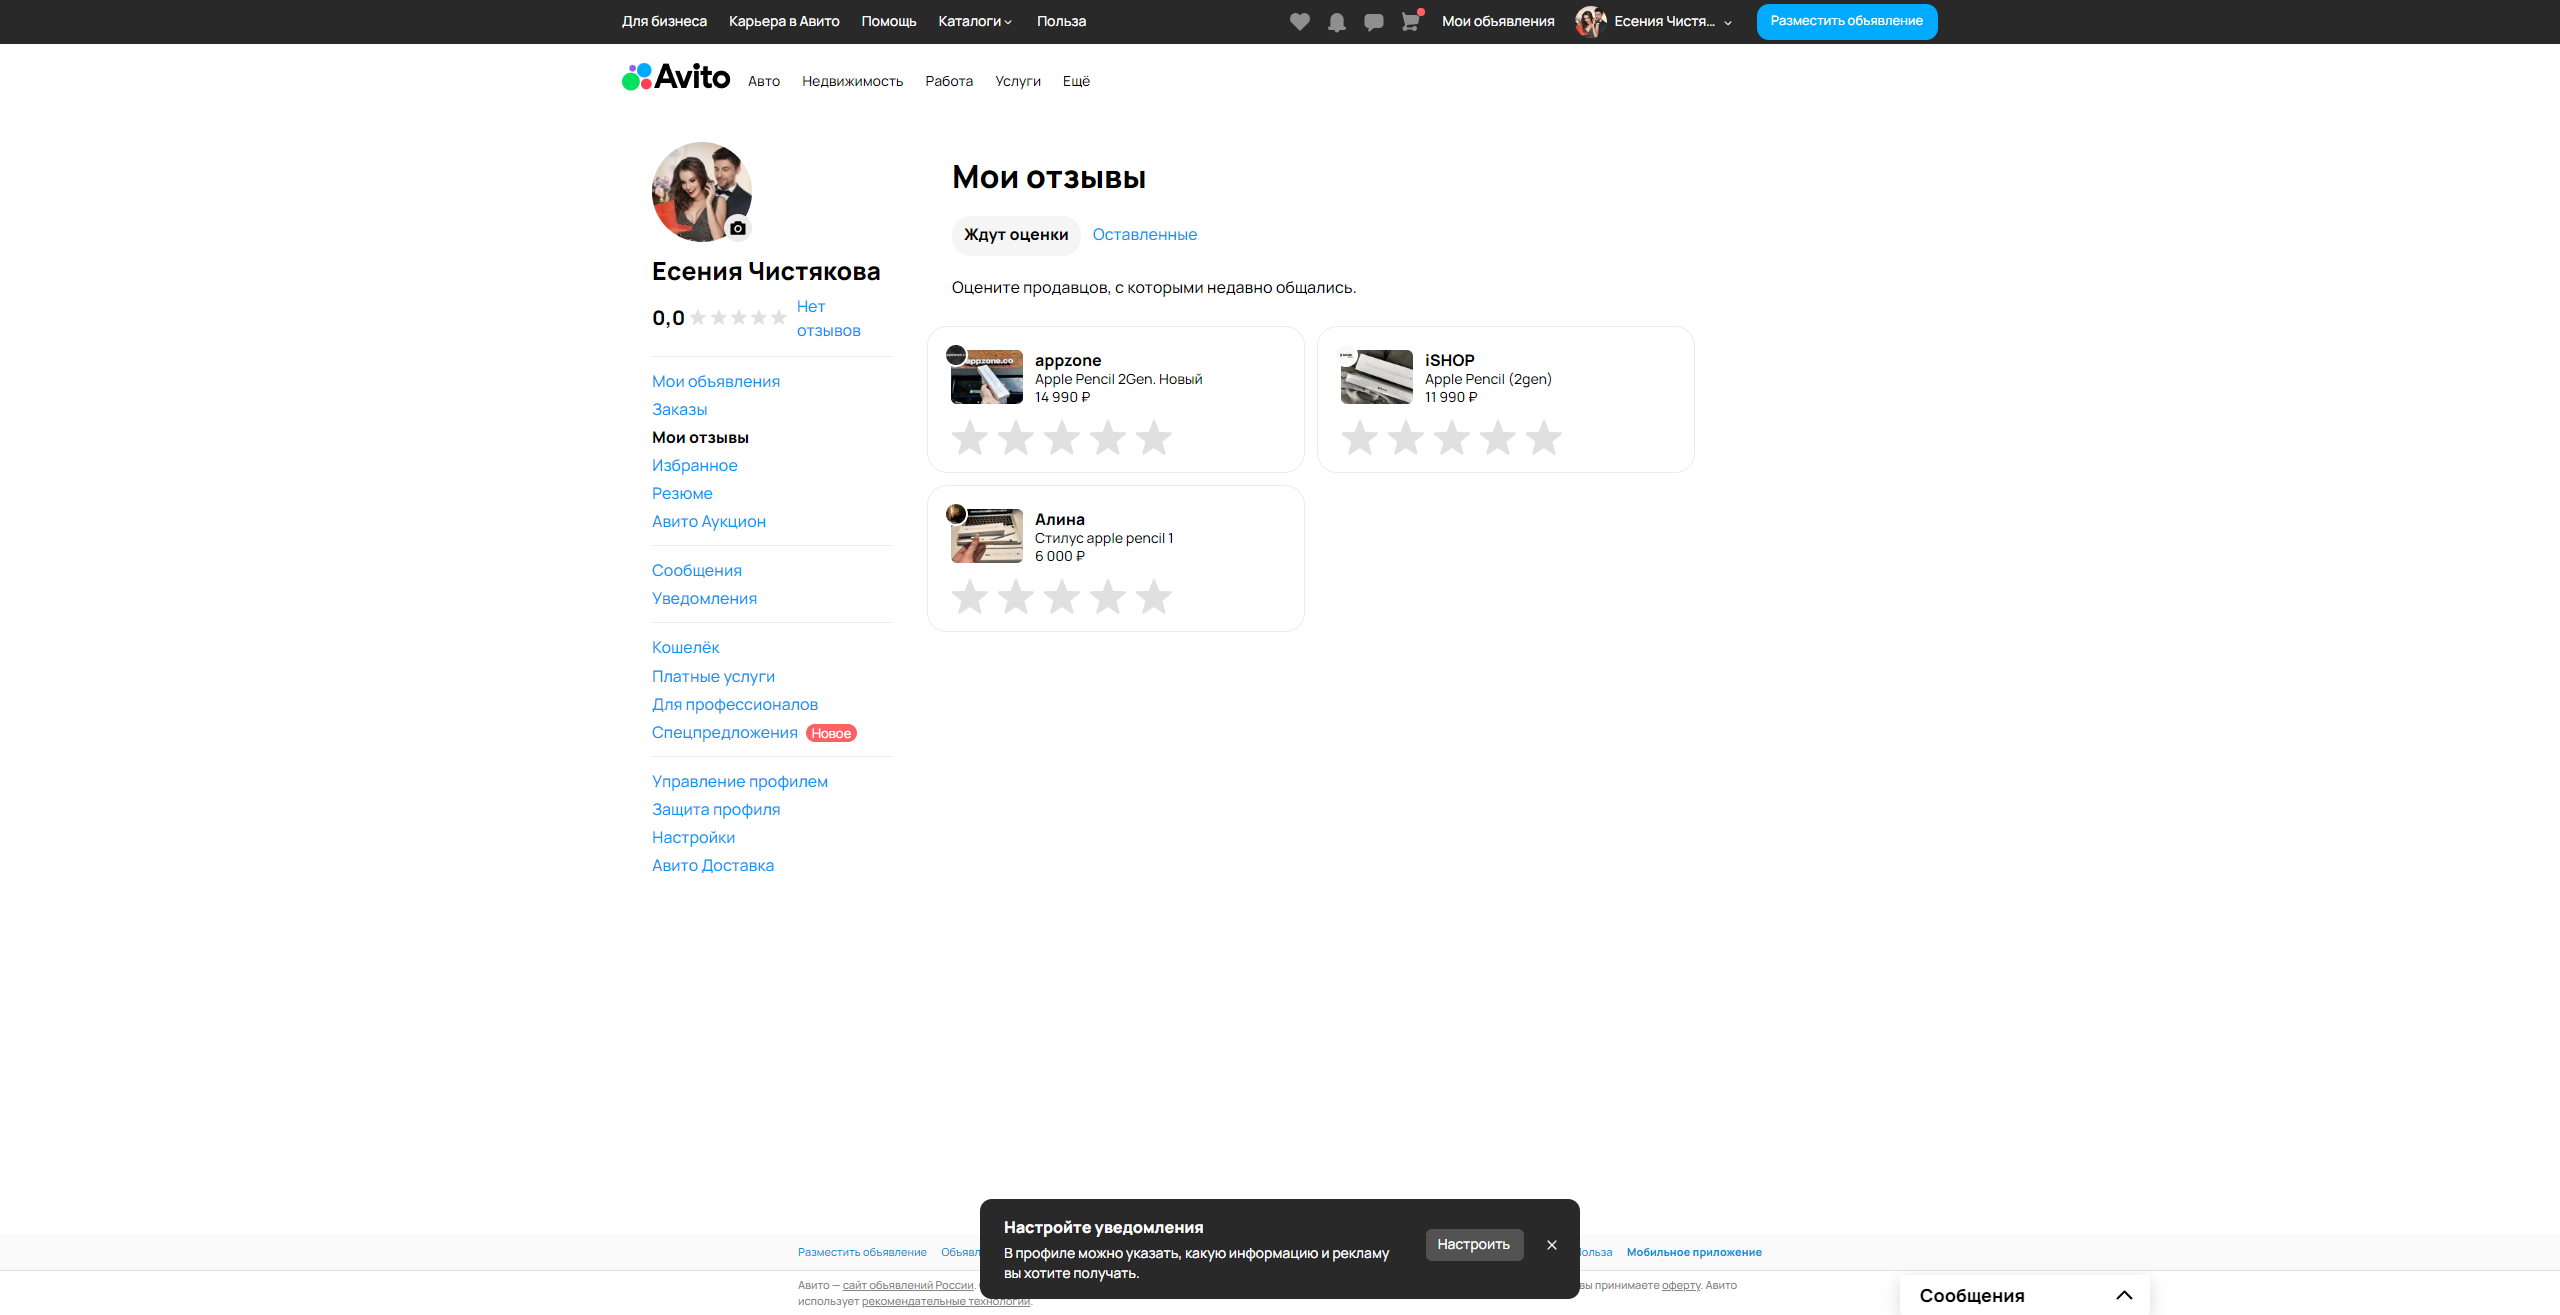Open Стилус apple pencil 1 thumbnail
The height and width of the screenshot is (1315, 2560).
coord(987,536)
